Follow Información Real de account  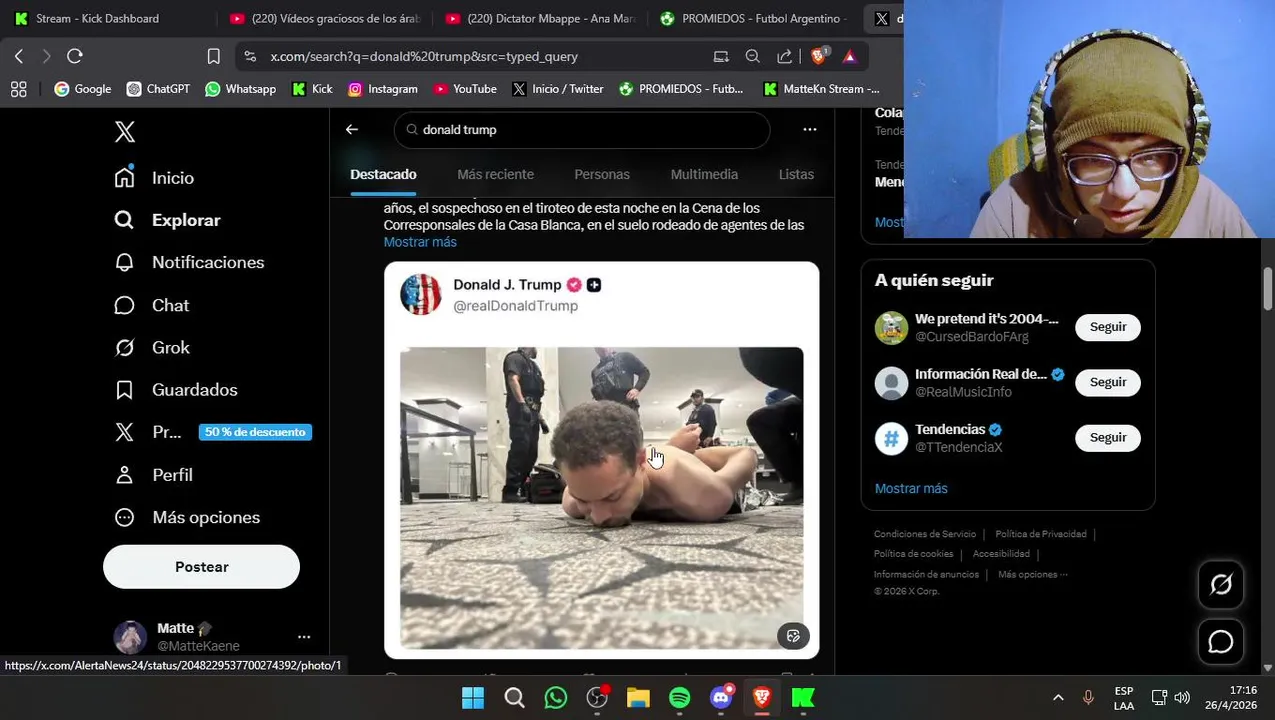(x=1108, y=382)
